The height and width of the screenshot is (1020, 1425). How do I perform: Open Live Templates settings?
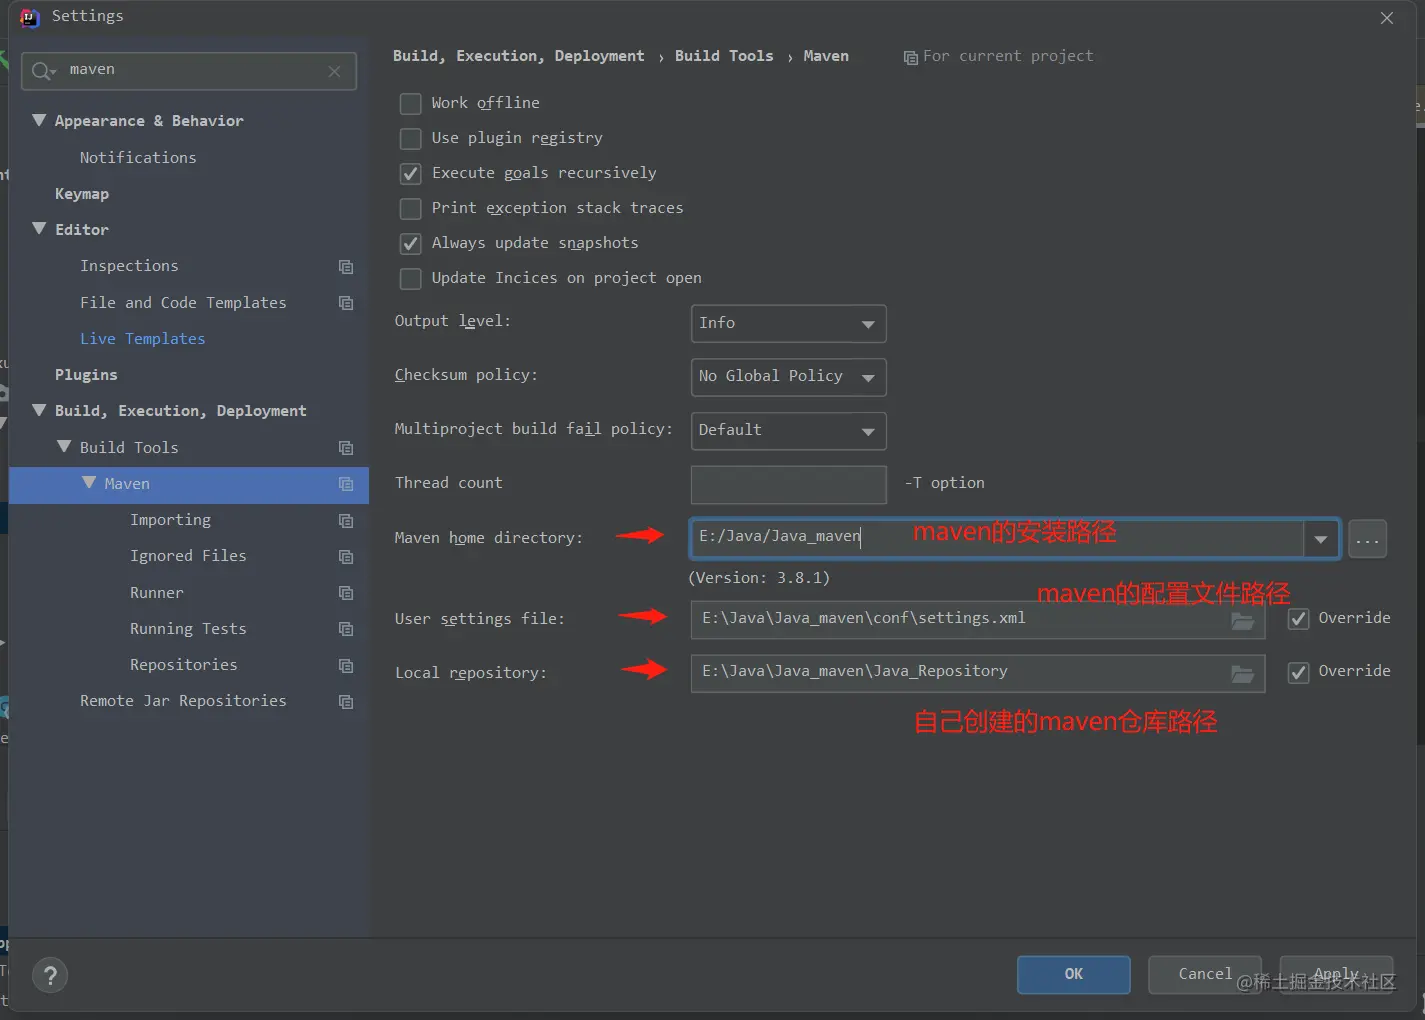pyautogui.click(x=142, y=339)
